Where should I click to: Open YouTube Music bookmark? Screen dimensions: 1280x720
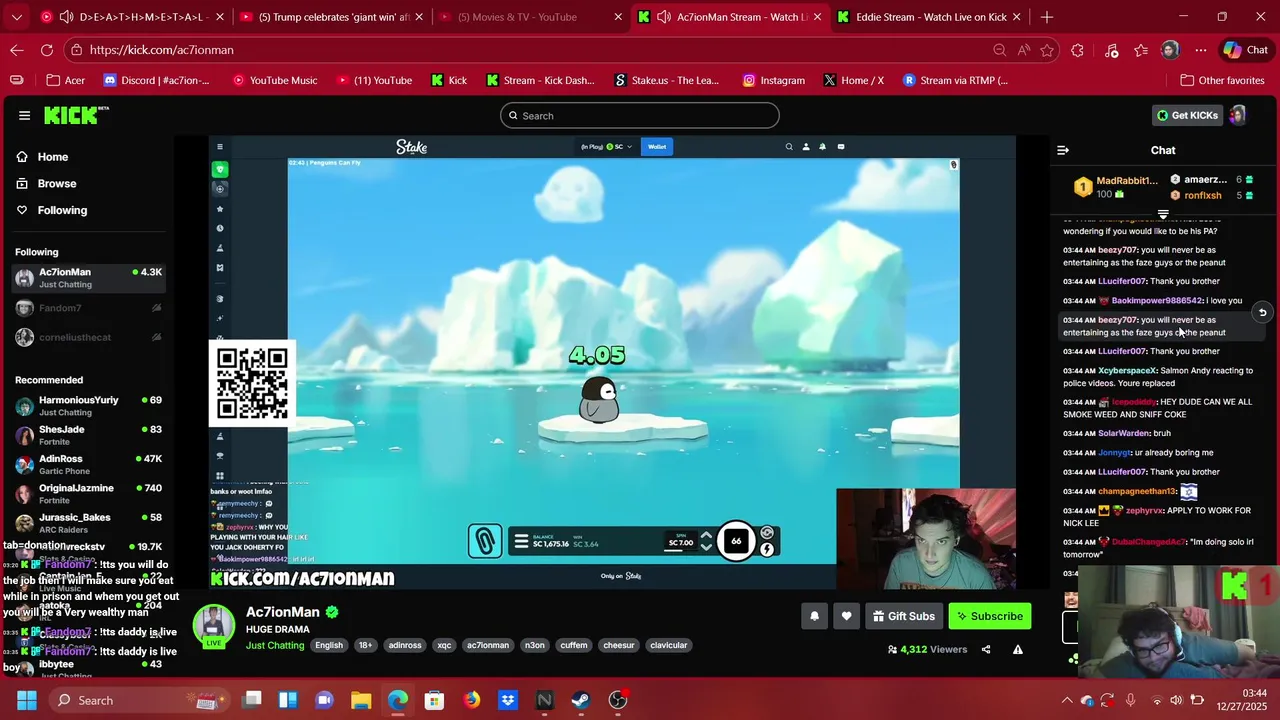click(x=274, y=80)
